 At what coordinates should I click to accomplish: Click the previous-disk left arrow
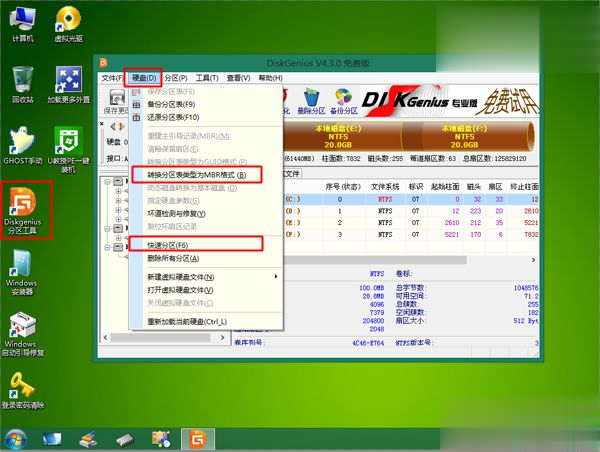click(x=113, y=126)
